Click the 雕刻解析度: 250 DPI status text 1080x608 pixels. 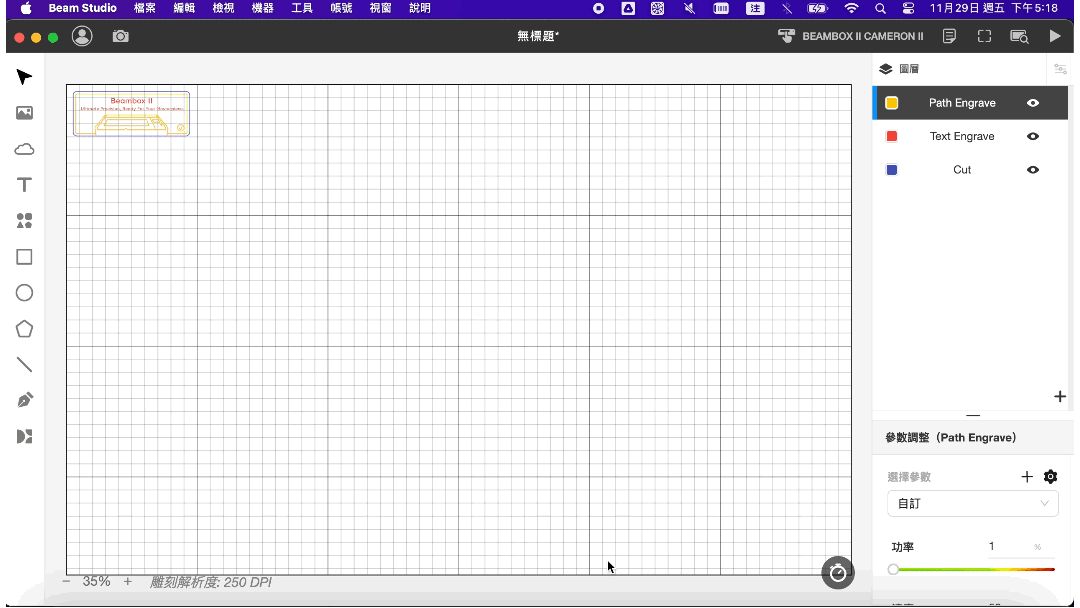pos(211,583)
